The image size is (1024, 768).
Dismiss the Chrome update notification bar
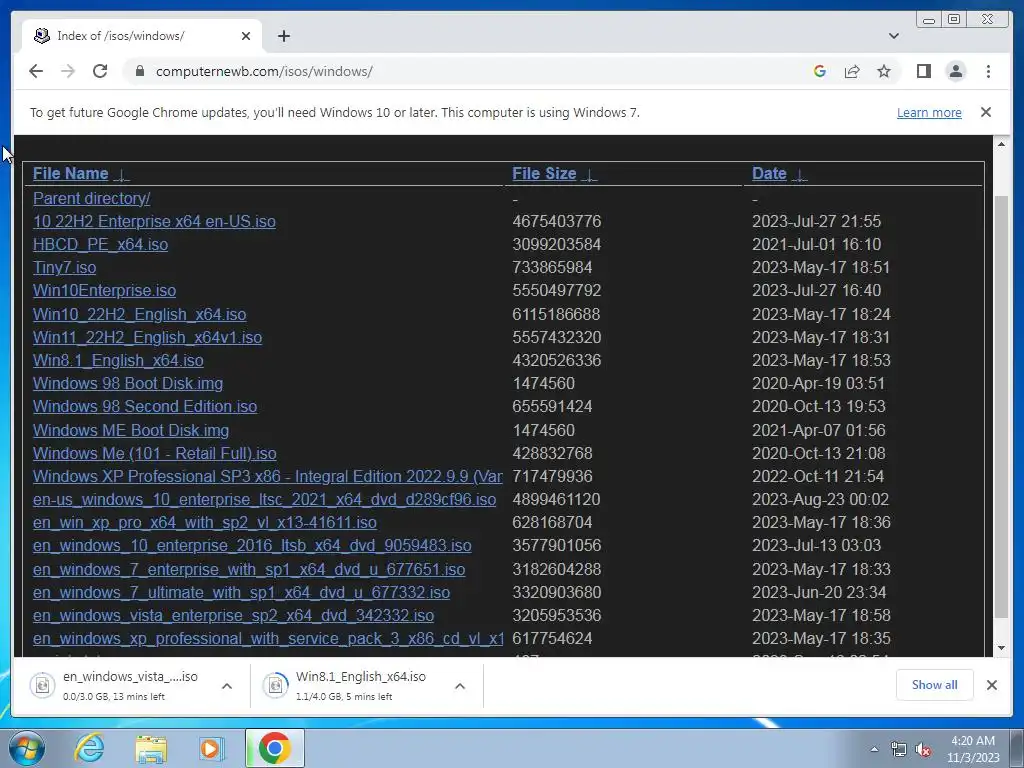[985, 112]
